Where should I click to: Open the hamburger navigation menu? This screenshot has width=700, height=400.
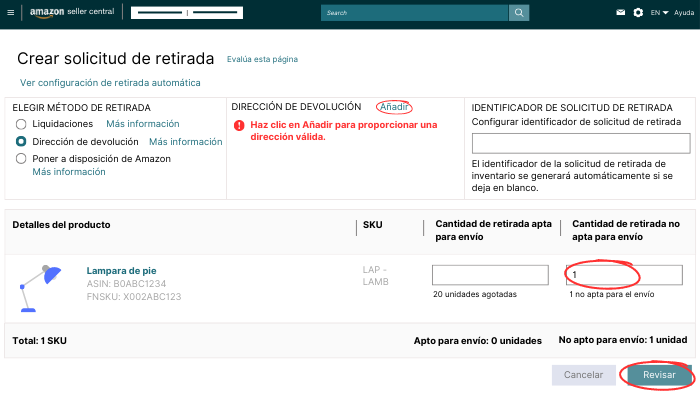point(11,12)
